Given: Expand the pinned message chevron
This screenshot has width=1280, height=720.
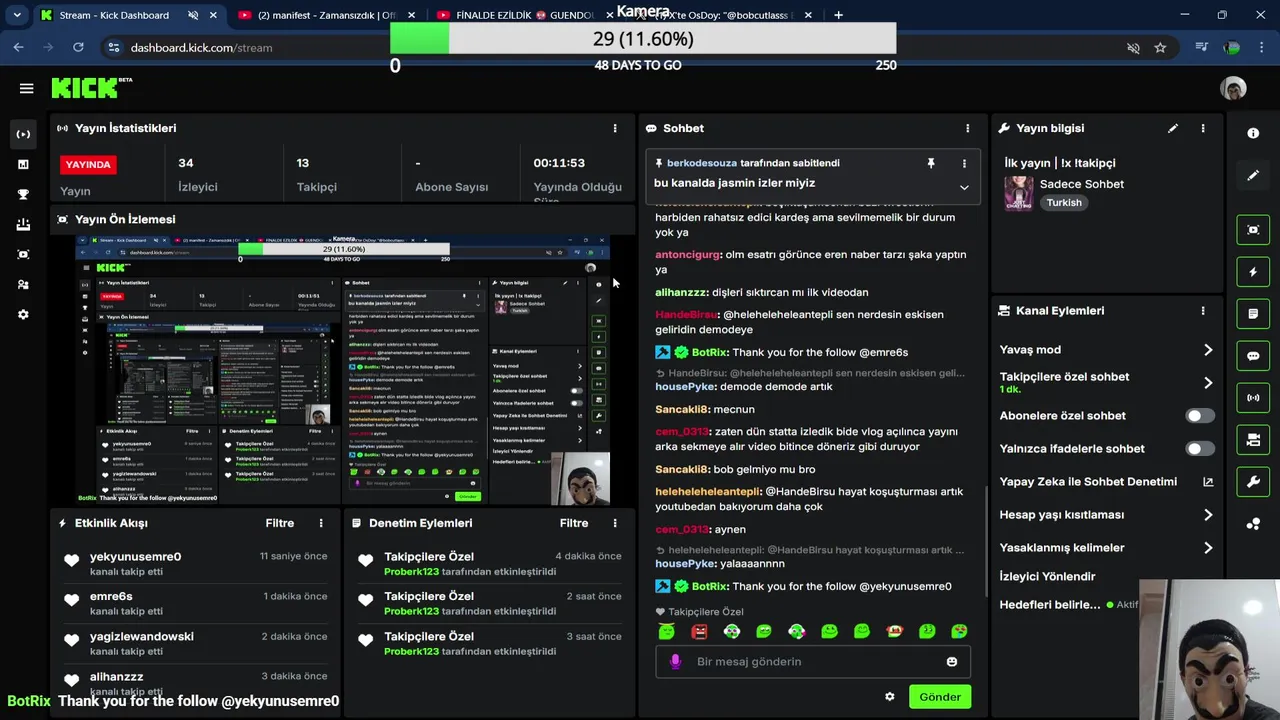Looking at the screenshot, I should [964, 187].
